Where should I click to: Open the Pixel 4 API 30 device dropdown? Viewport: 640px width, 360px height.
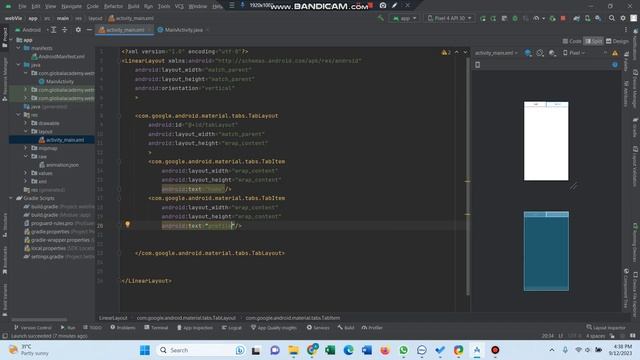[x=449, y=18]
